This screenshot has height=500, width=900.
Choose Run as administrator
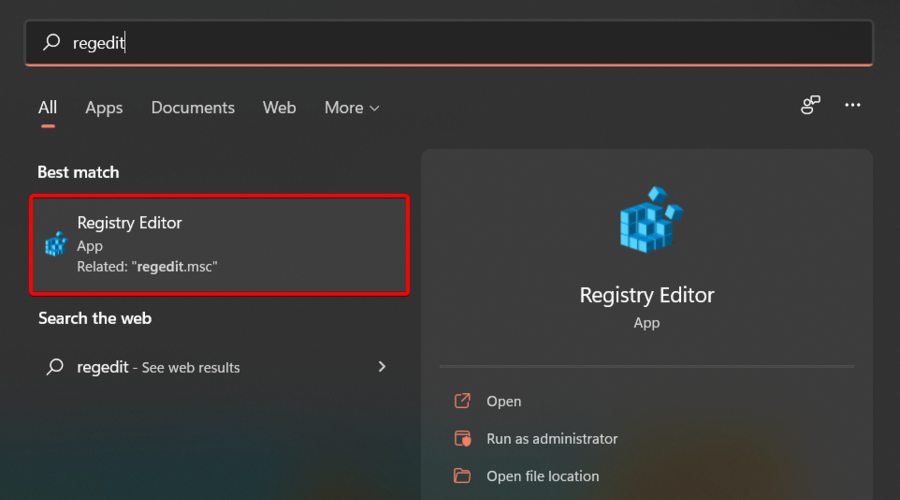[552, 439]
